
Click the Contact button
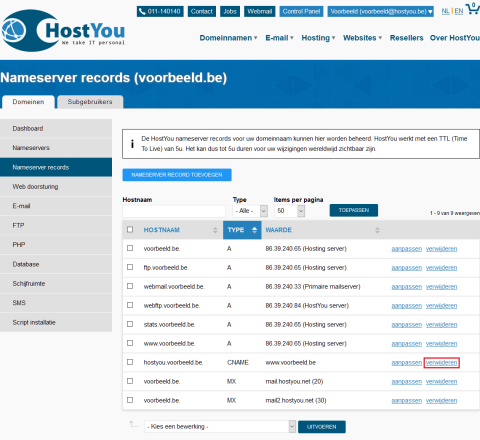pyautogui.click(x=202, y=11)
